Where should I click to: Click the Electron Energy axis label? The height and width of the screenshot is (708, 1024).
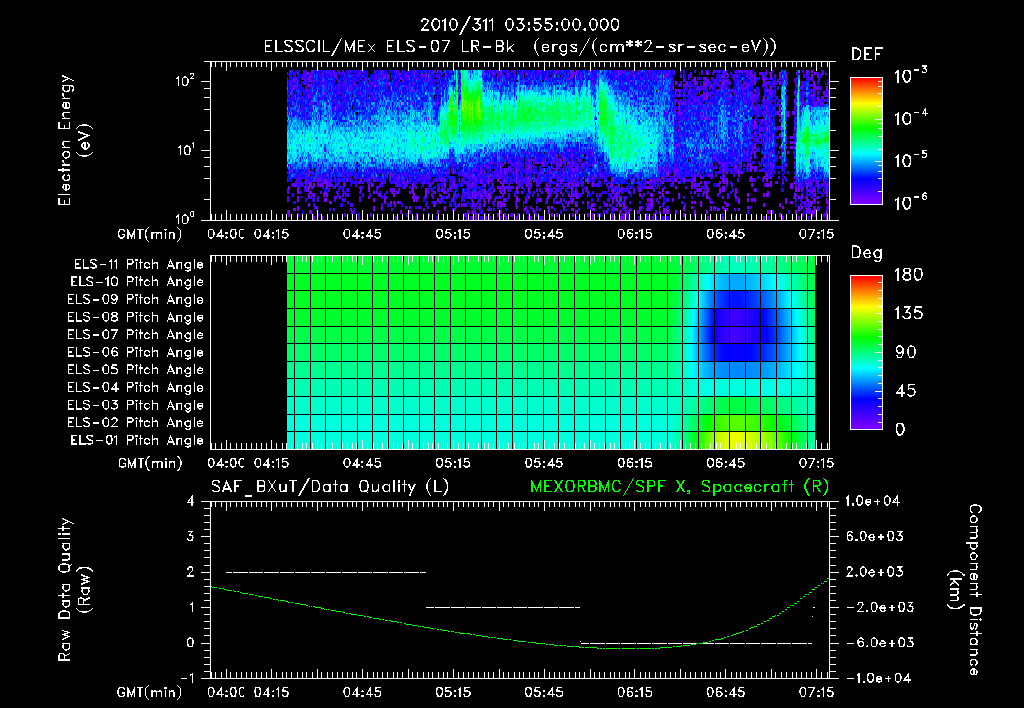[x=74, y=140]
